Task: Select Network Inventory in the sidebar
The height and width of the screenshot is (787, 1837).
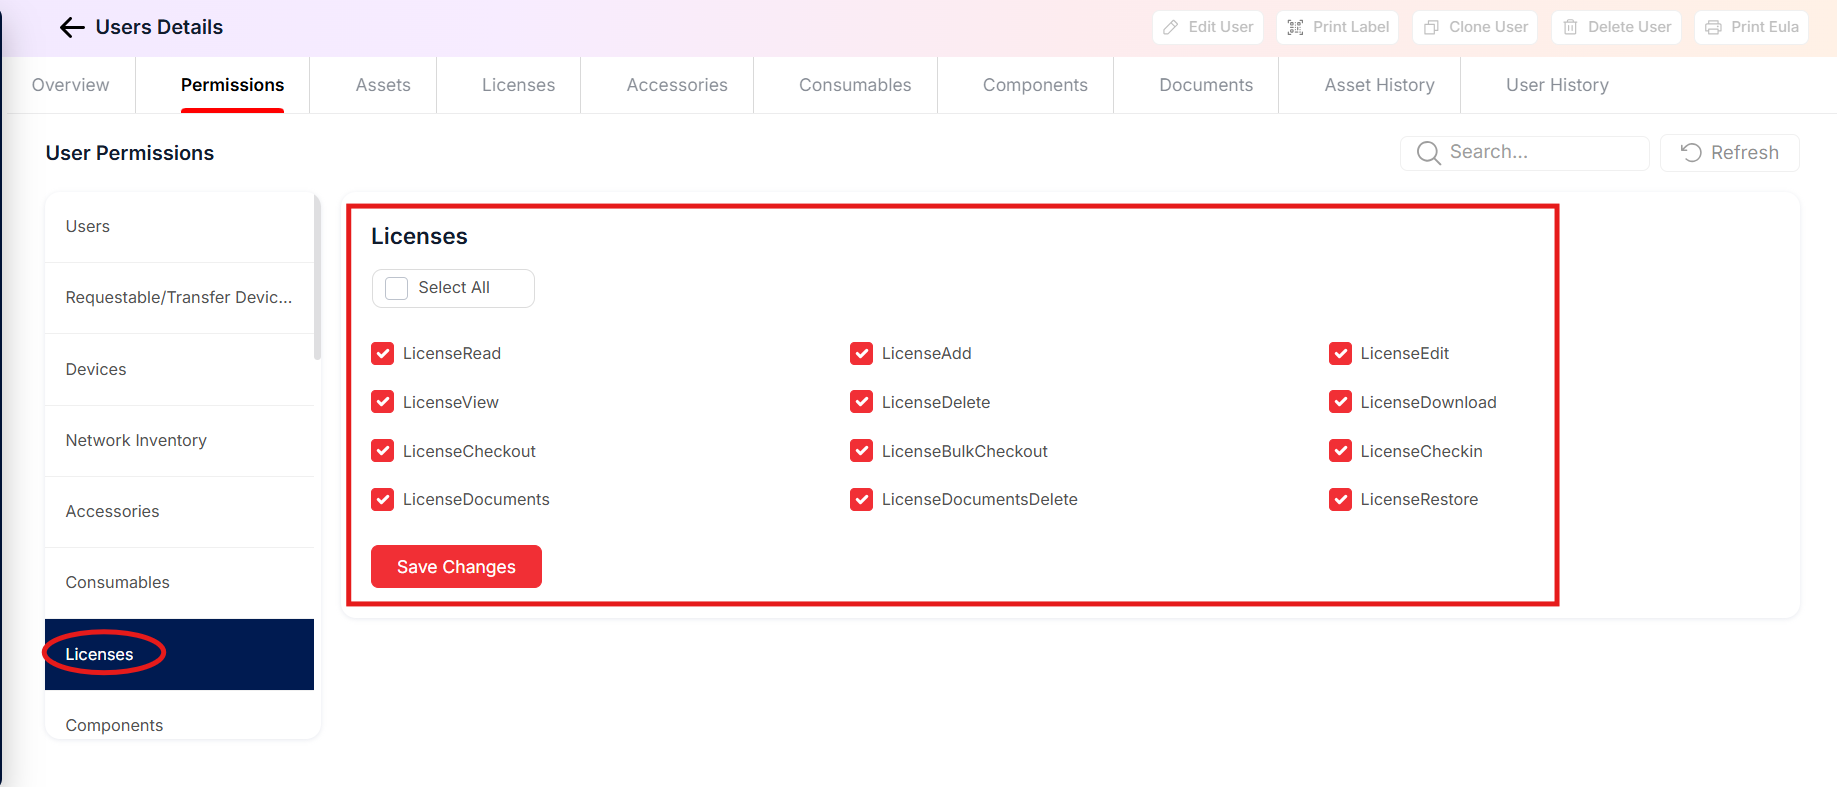Action: [x=179, y=441]
